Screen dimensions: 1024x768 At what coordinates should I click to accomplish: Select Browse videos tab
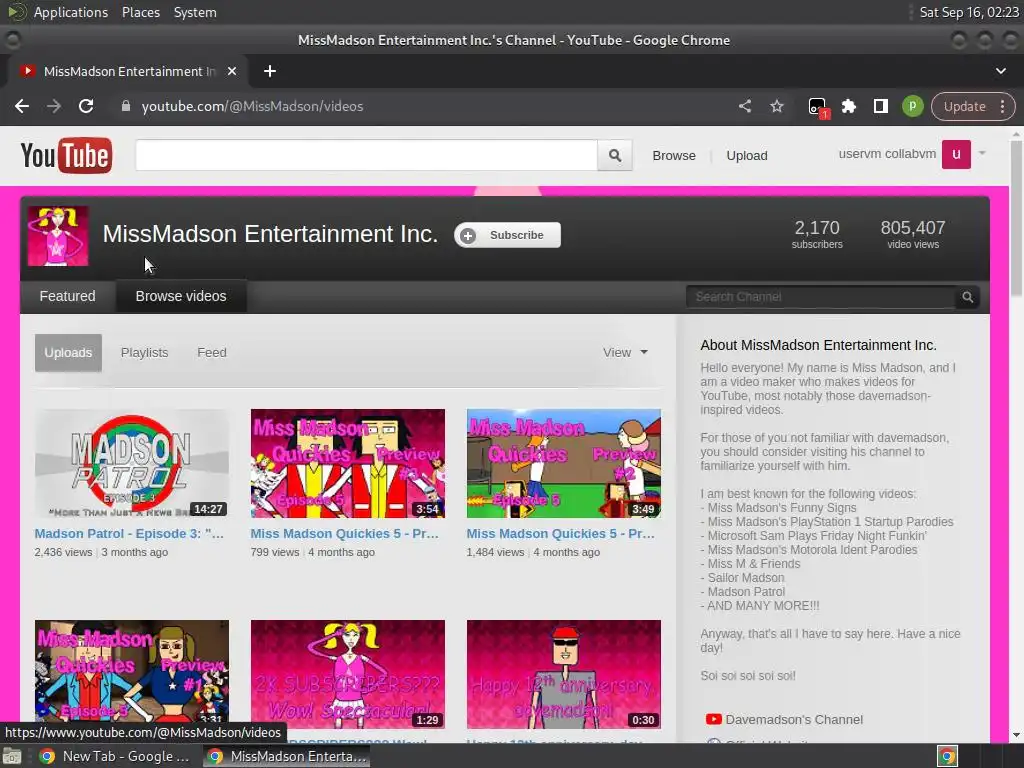[181, 296]
